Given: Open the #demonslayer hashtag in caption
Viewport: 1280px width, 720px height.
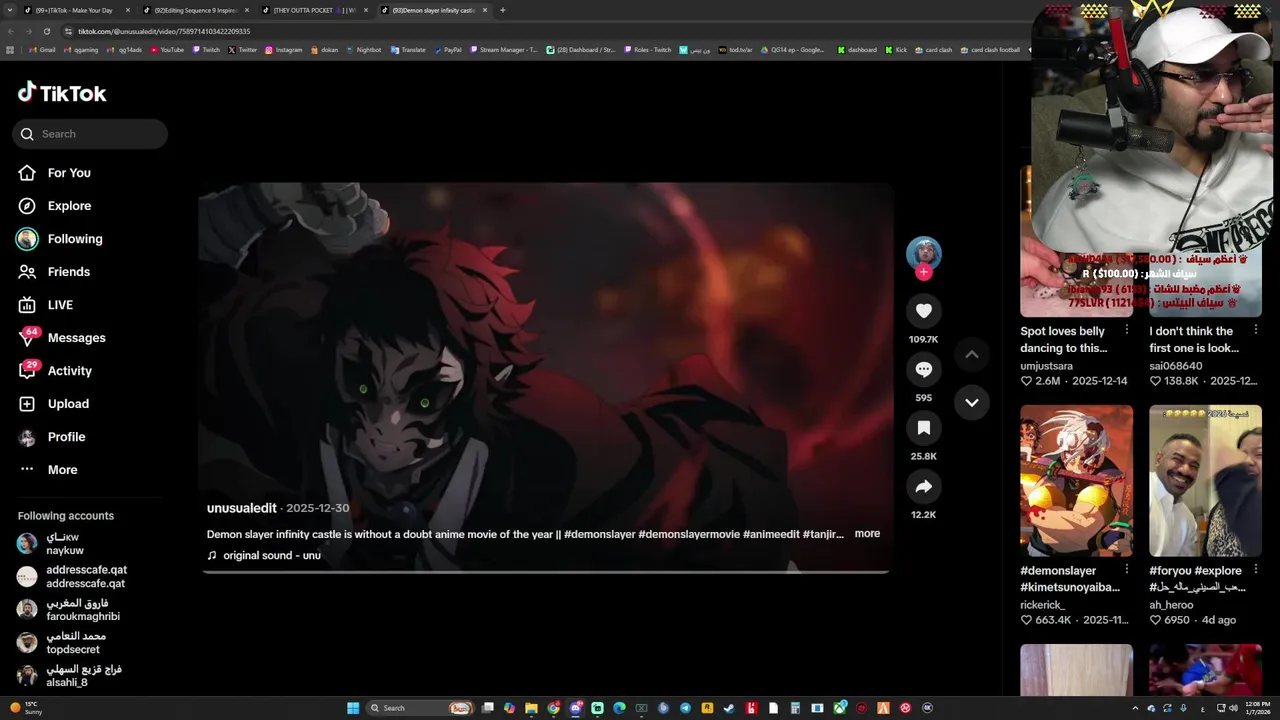Looking at the screenshot, I should [599, 534].
